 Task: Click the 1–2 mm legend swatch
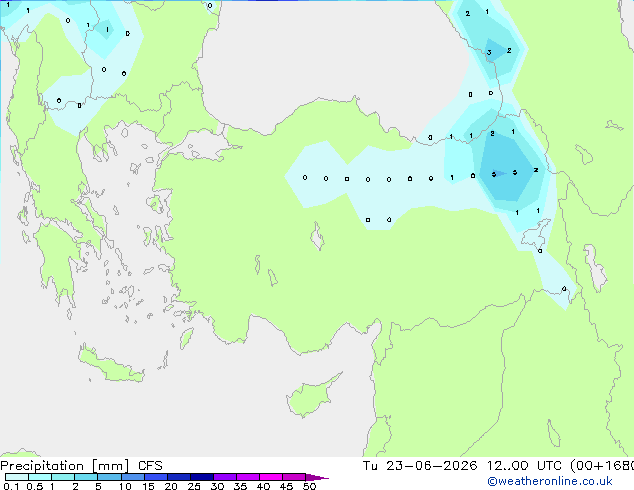[63, 477]
